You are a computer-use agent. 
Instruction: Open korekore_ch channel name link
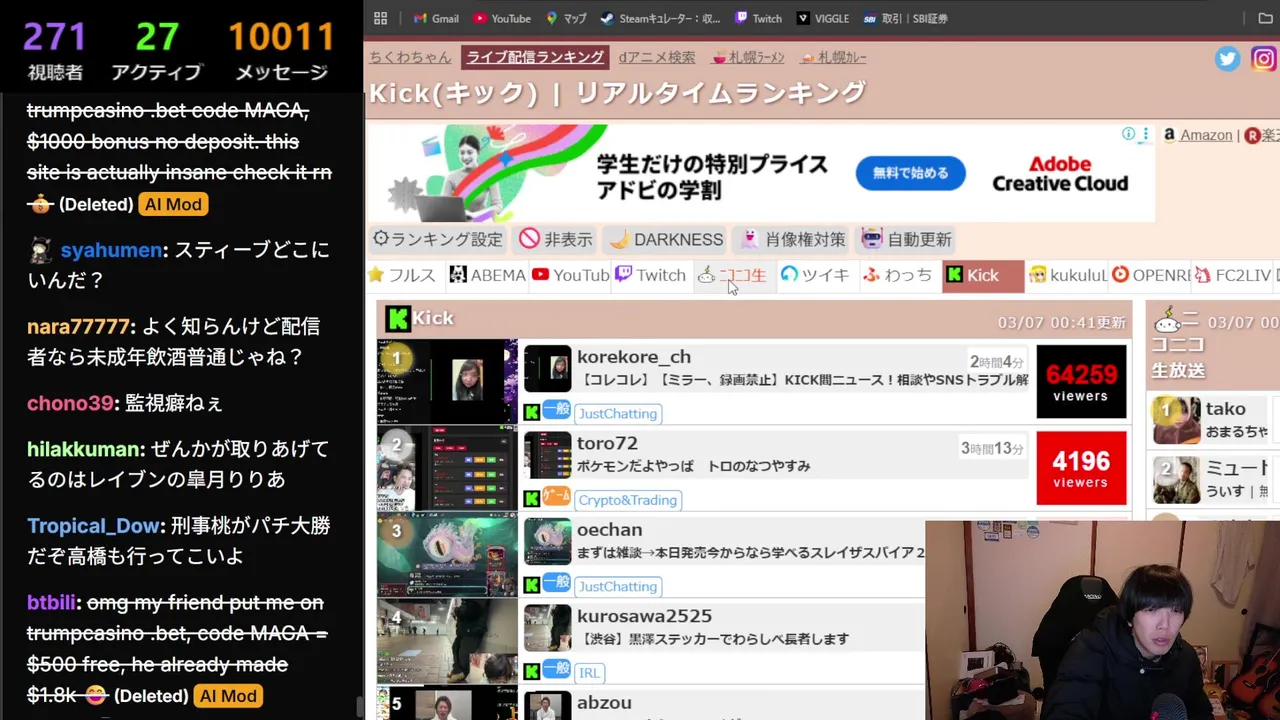tap(634, 357)
